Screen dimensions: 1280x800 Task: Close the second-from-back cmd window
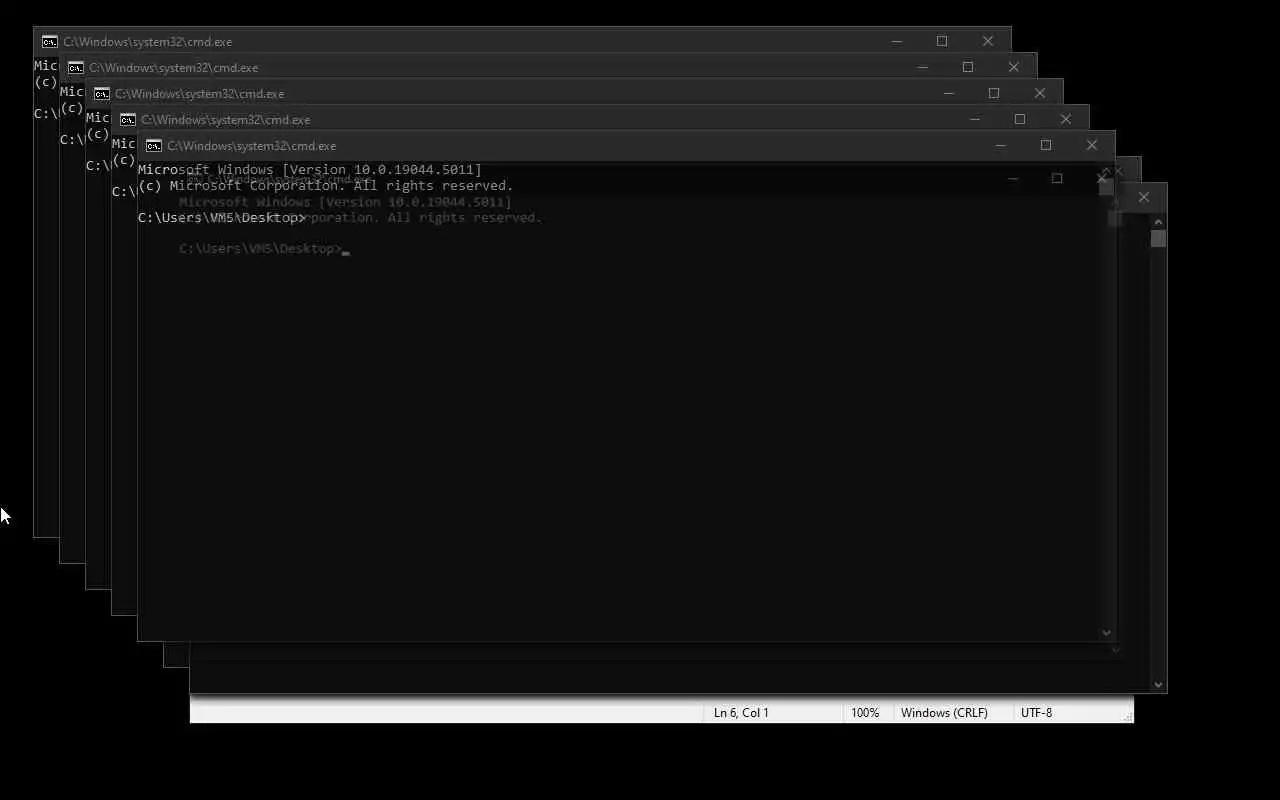(1014, 68)
